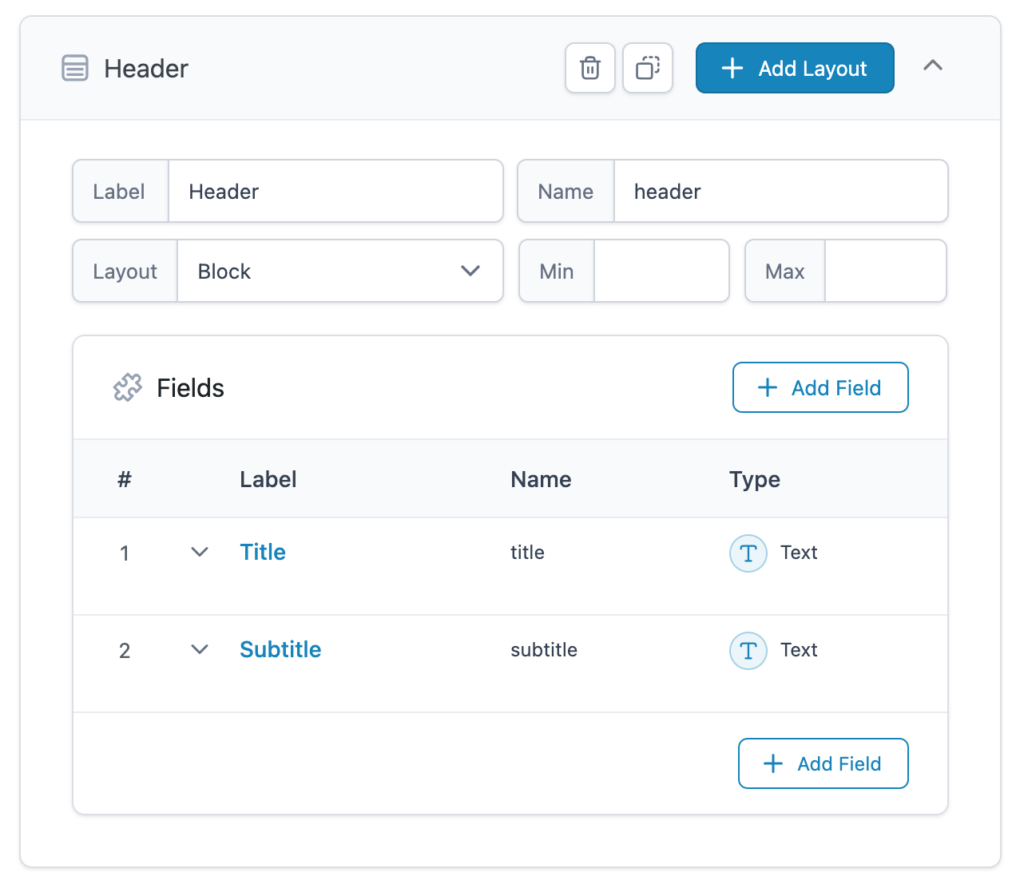1024x888 pixels.
Task: Click Add Field at the bottom of the list
Action: tap(823, 763)
